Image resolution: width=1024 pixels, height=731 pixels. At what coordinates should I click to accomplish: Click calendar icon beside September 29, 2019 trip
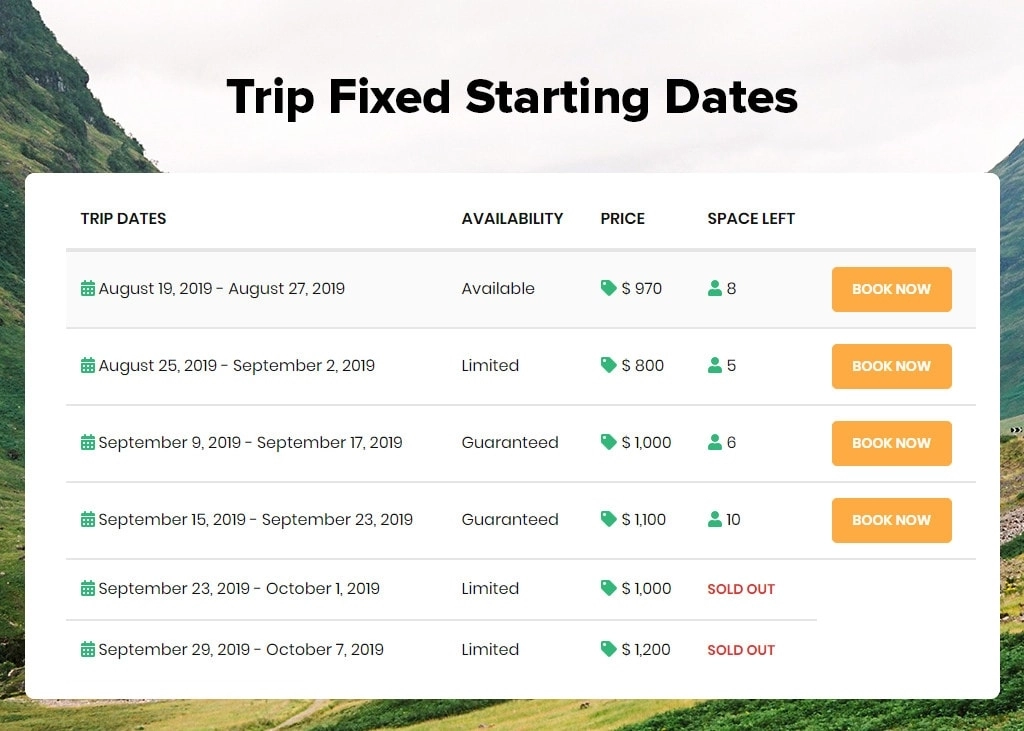pos(88,650)
